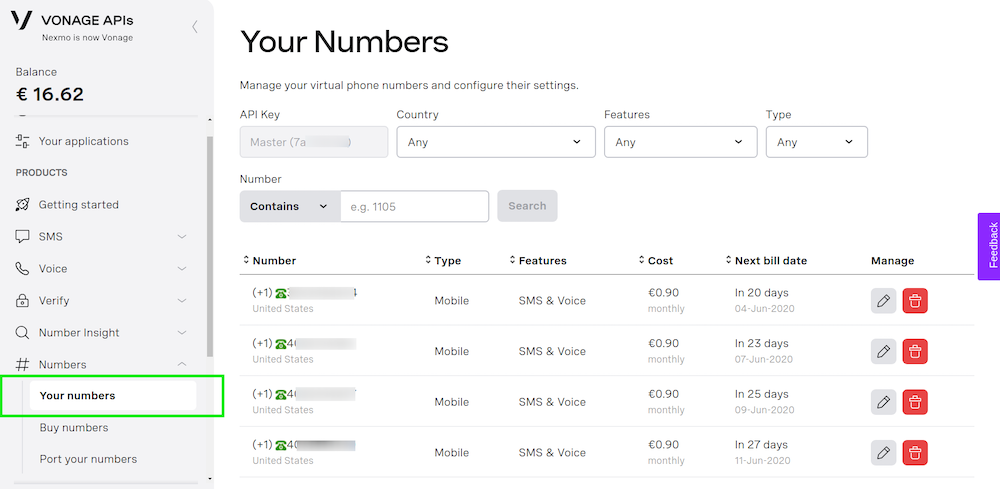Click the Verify padlock icon
The image size is (1000, 489).
click(22, 300)
